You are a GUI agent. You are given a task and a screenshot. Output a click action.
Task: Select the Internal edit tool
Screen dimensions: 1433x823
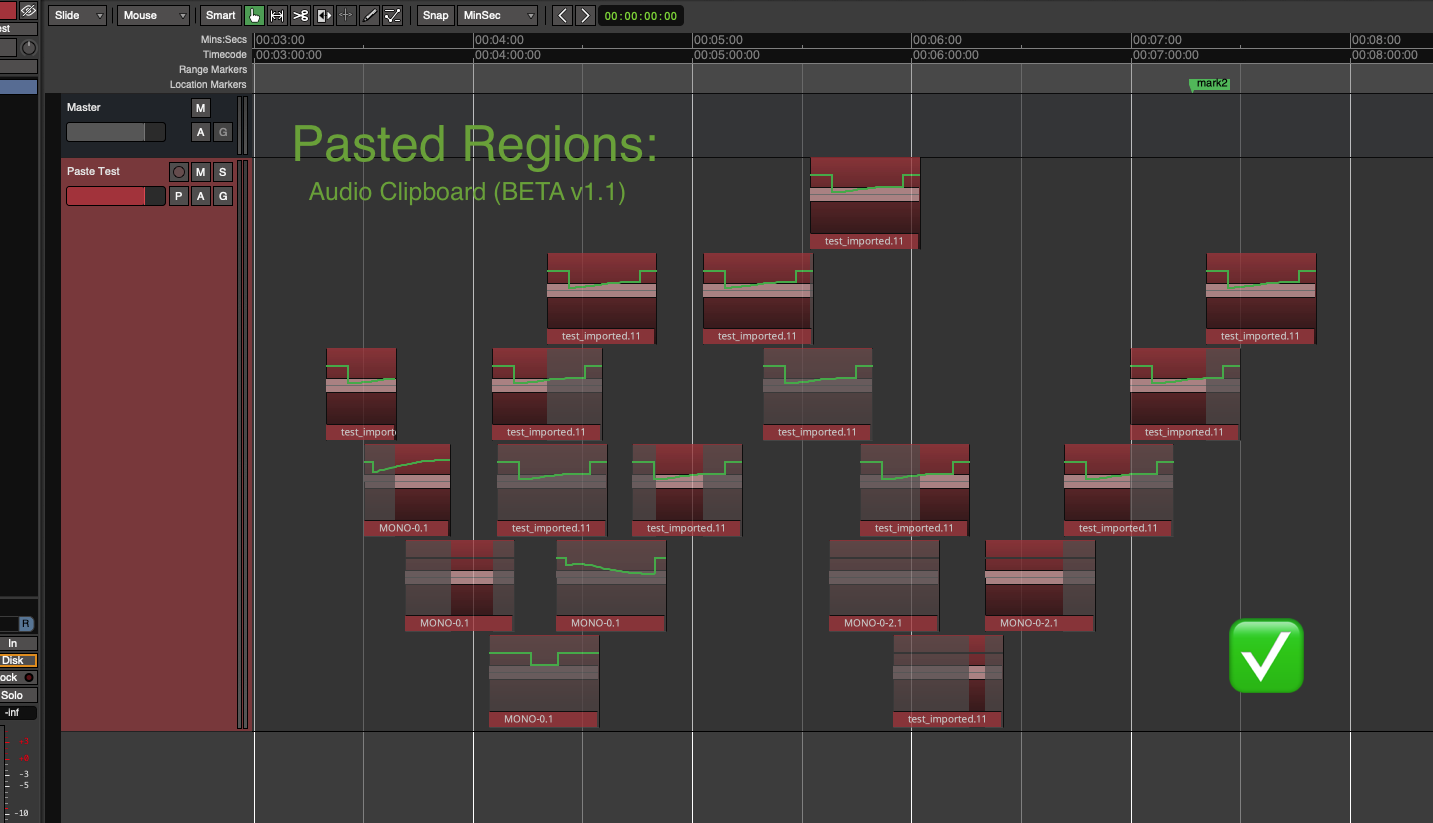tap(392, 15)
